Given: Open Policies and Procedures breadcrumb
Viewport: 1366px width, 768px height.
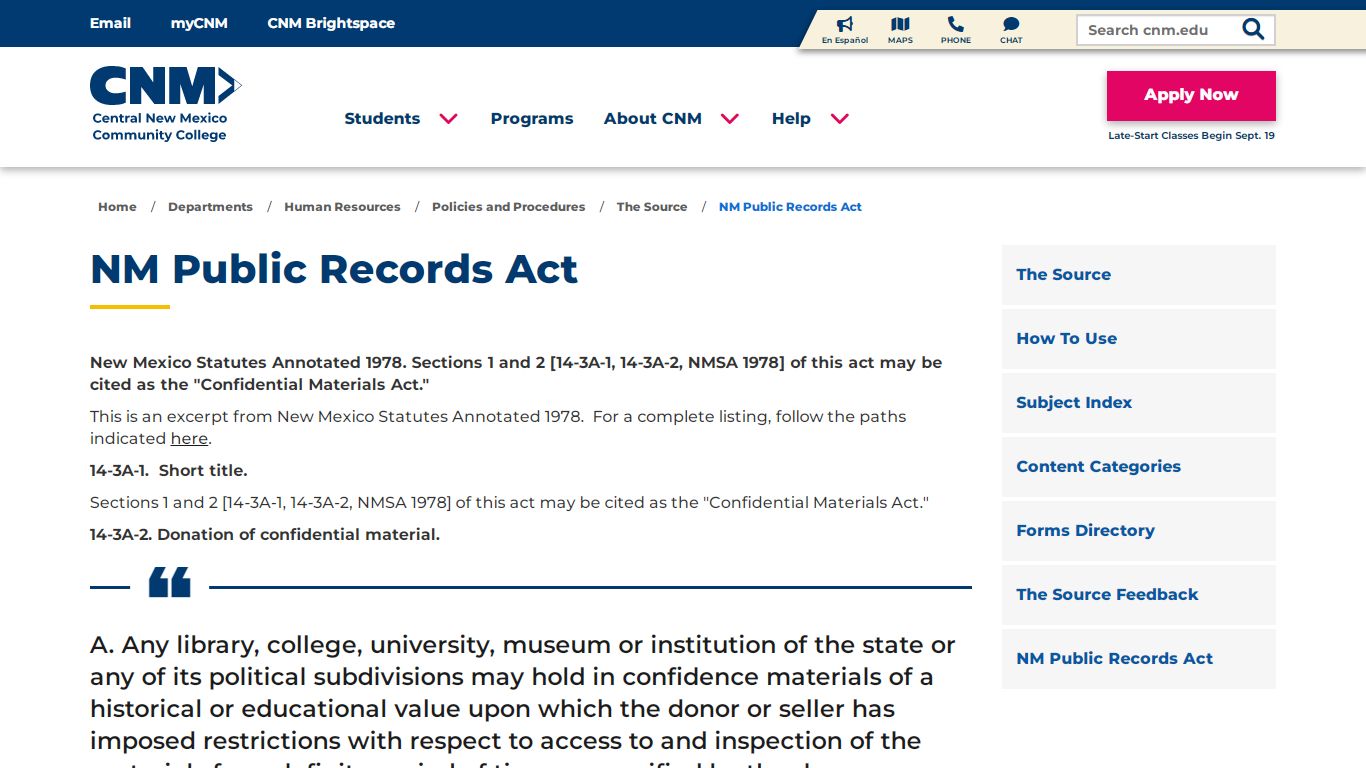Looking at the screenshot, I should [x=508, y=207].
